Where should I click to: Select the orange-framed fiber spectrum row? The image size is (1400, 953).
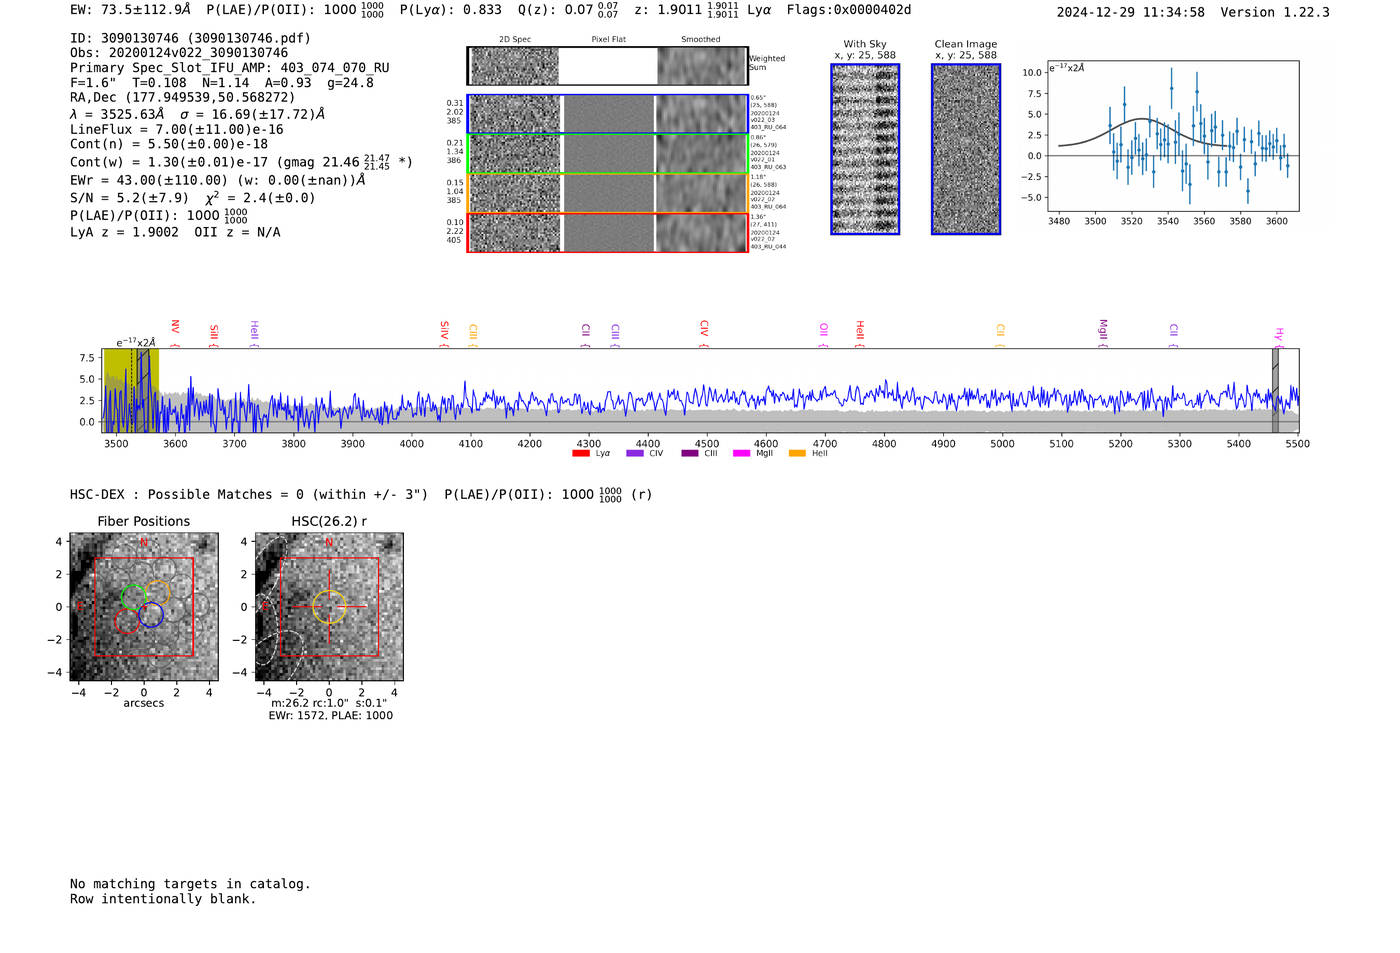coord(607,193)
